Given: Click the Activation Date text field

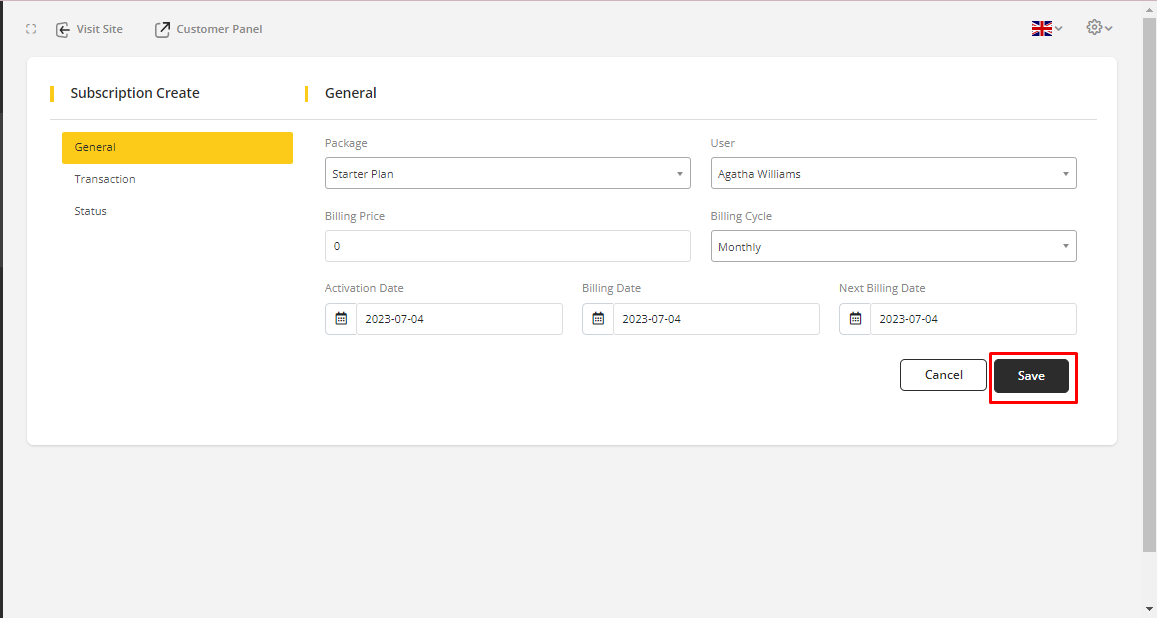Looking at the screenshot, I should point(459,319).
